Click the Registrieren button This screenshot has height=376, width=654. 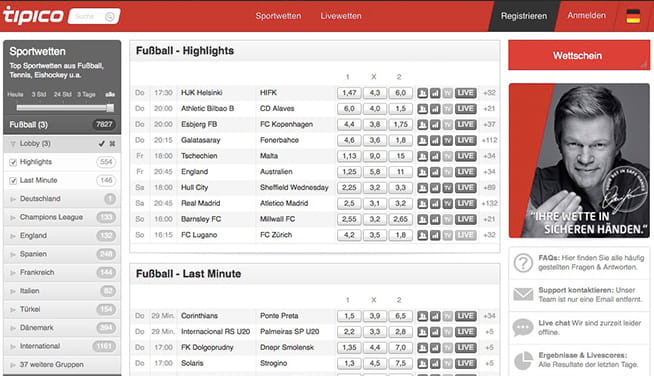[x=524, y=16]
